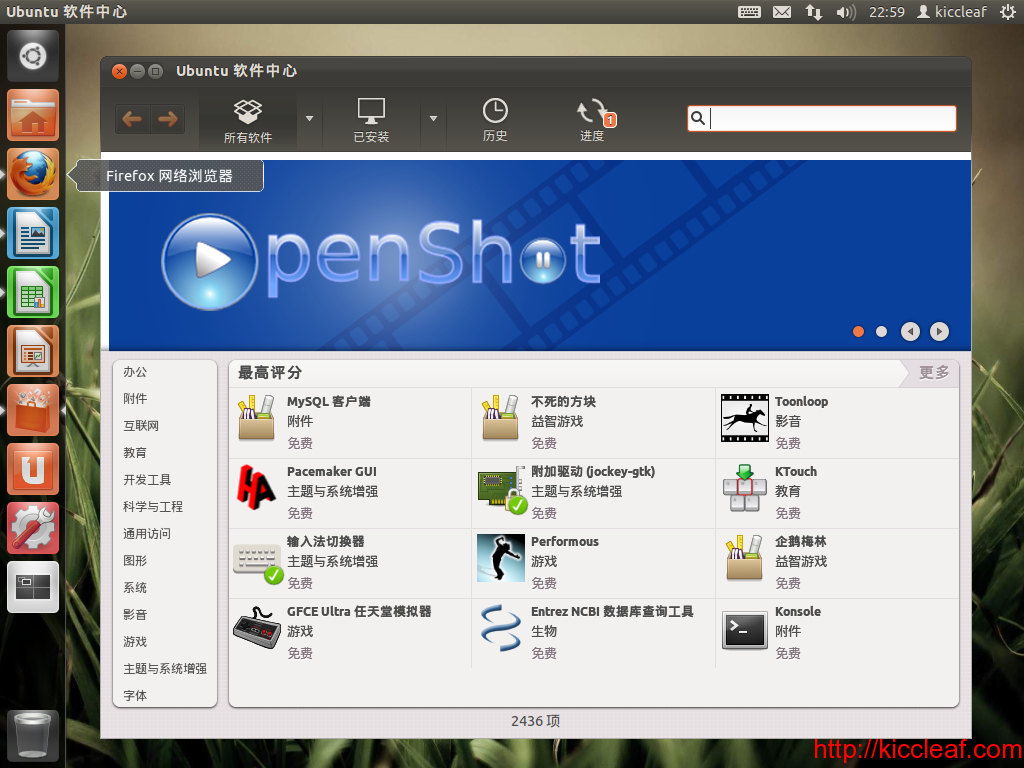Open LibreOffice Impress from the launcher
This screenshot has width=1024, height=768.
33,351
